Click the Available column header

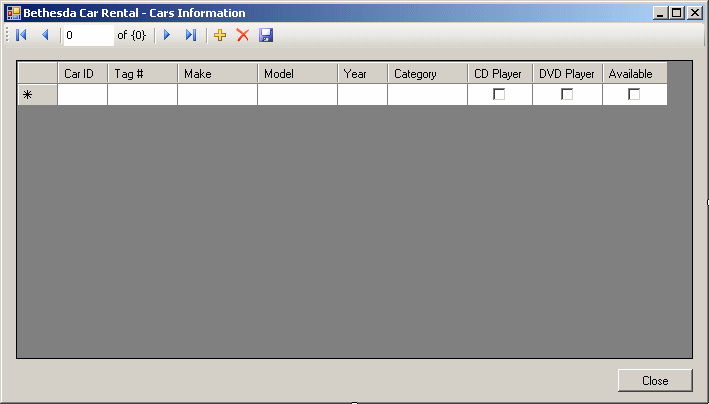635,73
